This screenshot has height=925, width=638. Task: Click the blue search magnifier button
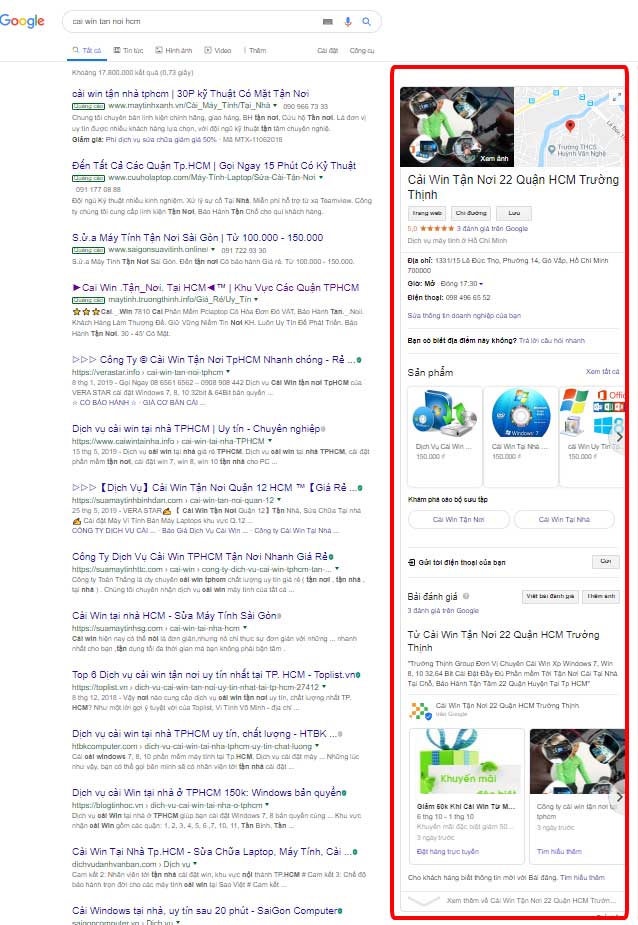coord(367,21)
